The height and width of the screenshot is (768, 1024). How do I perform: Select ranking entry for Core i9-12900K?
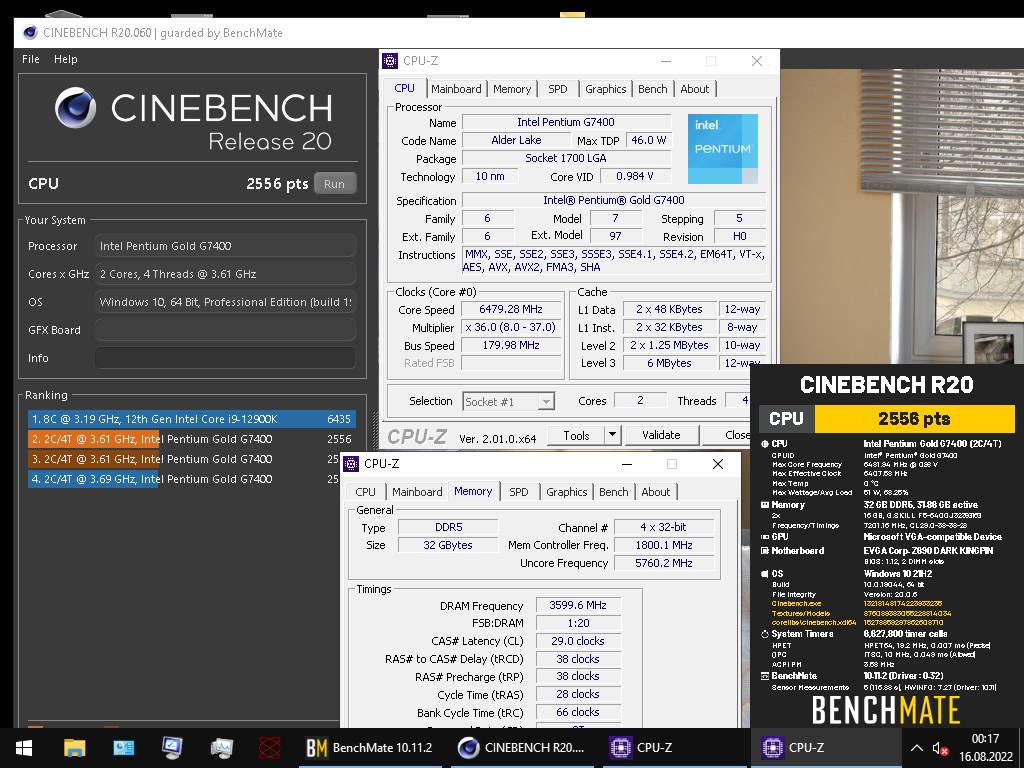(x=191, y=419)
